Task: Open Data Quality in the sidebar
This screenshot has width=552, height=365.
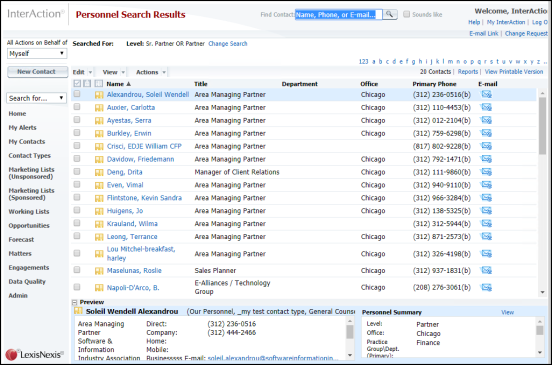Action: tap(27, 282)
